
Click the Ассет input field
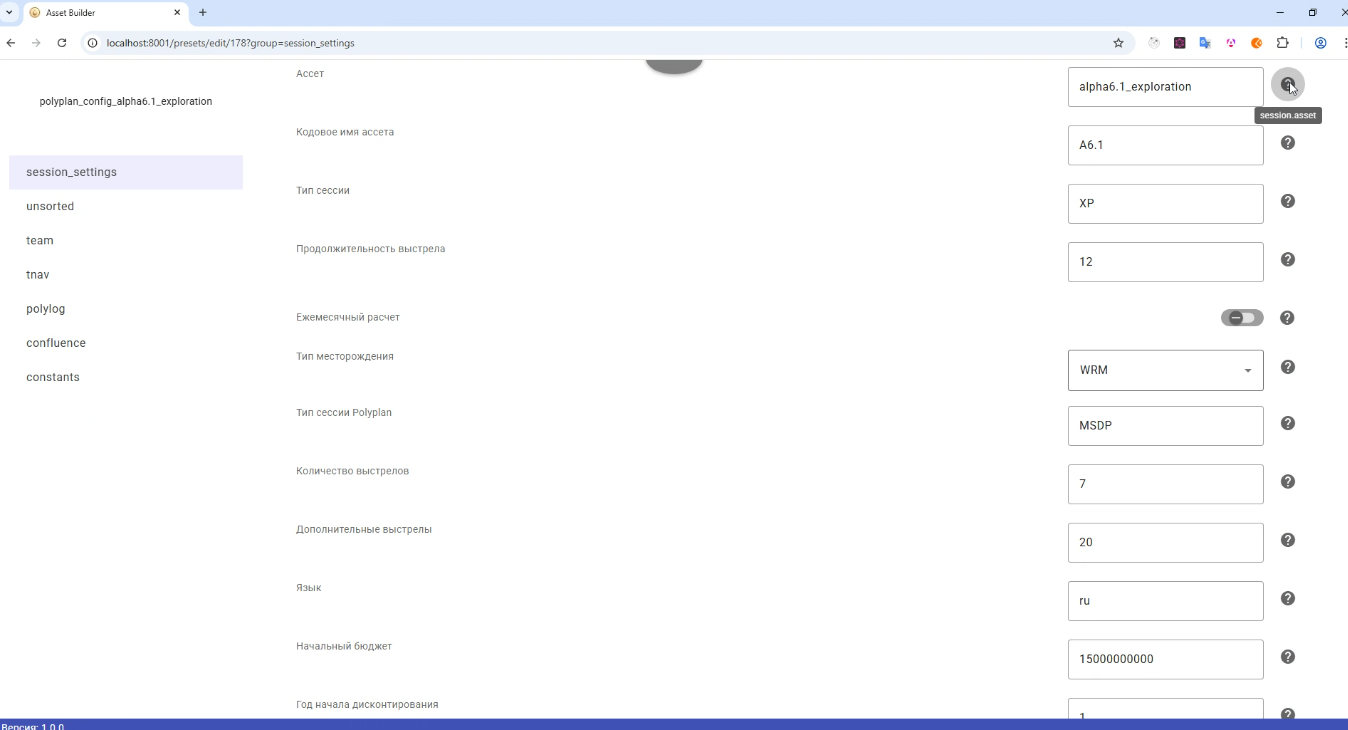pyautogui.click(x=1166, y=87)
